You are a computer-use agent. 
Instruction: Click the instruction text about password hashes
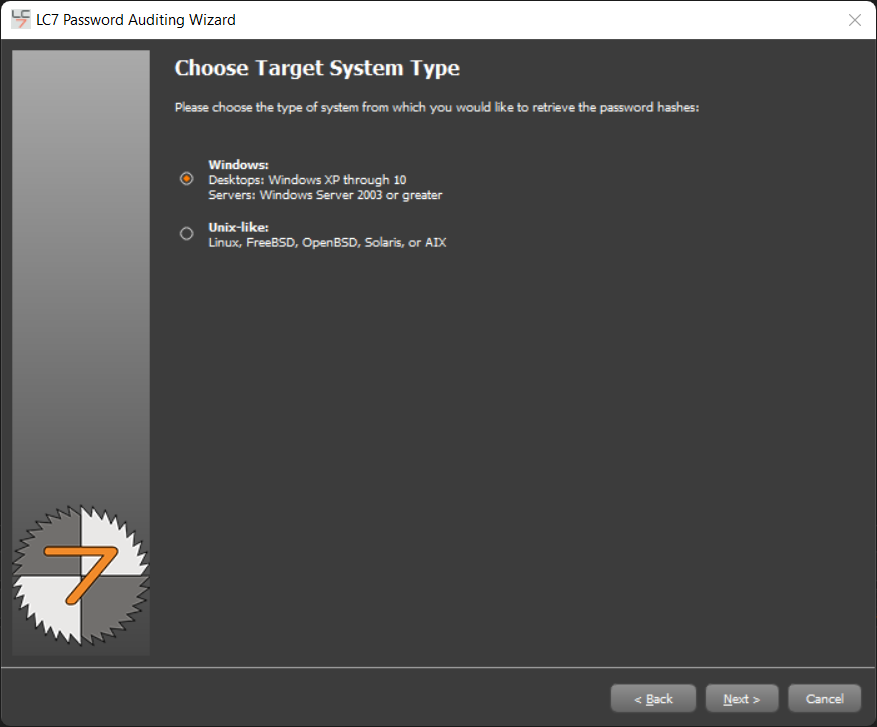[x=437, y=107]
